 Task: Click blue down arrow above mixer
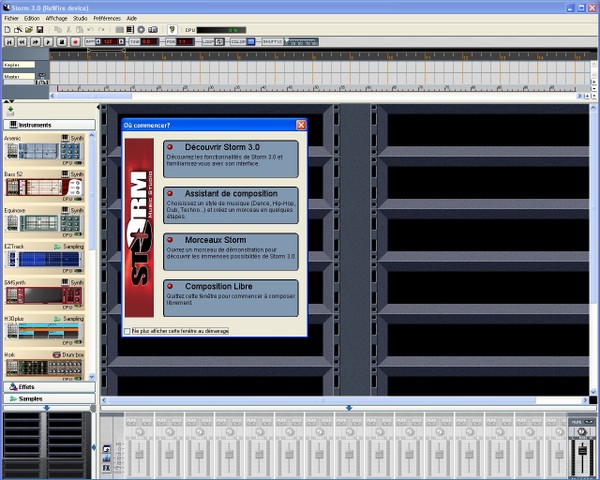(349, 408)
